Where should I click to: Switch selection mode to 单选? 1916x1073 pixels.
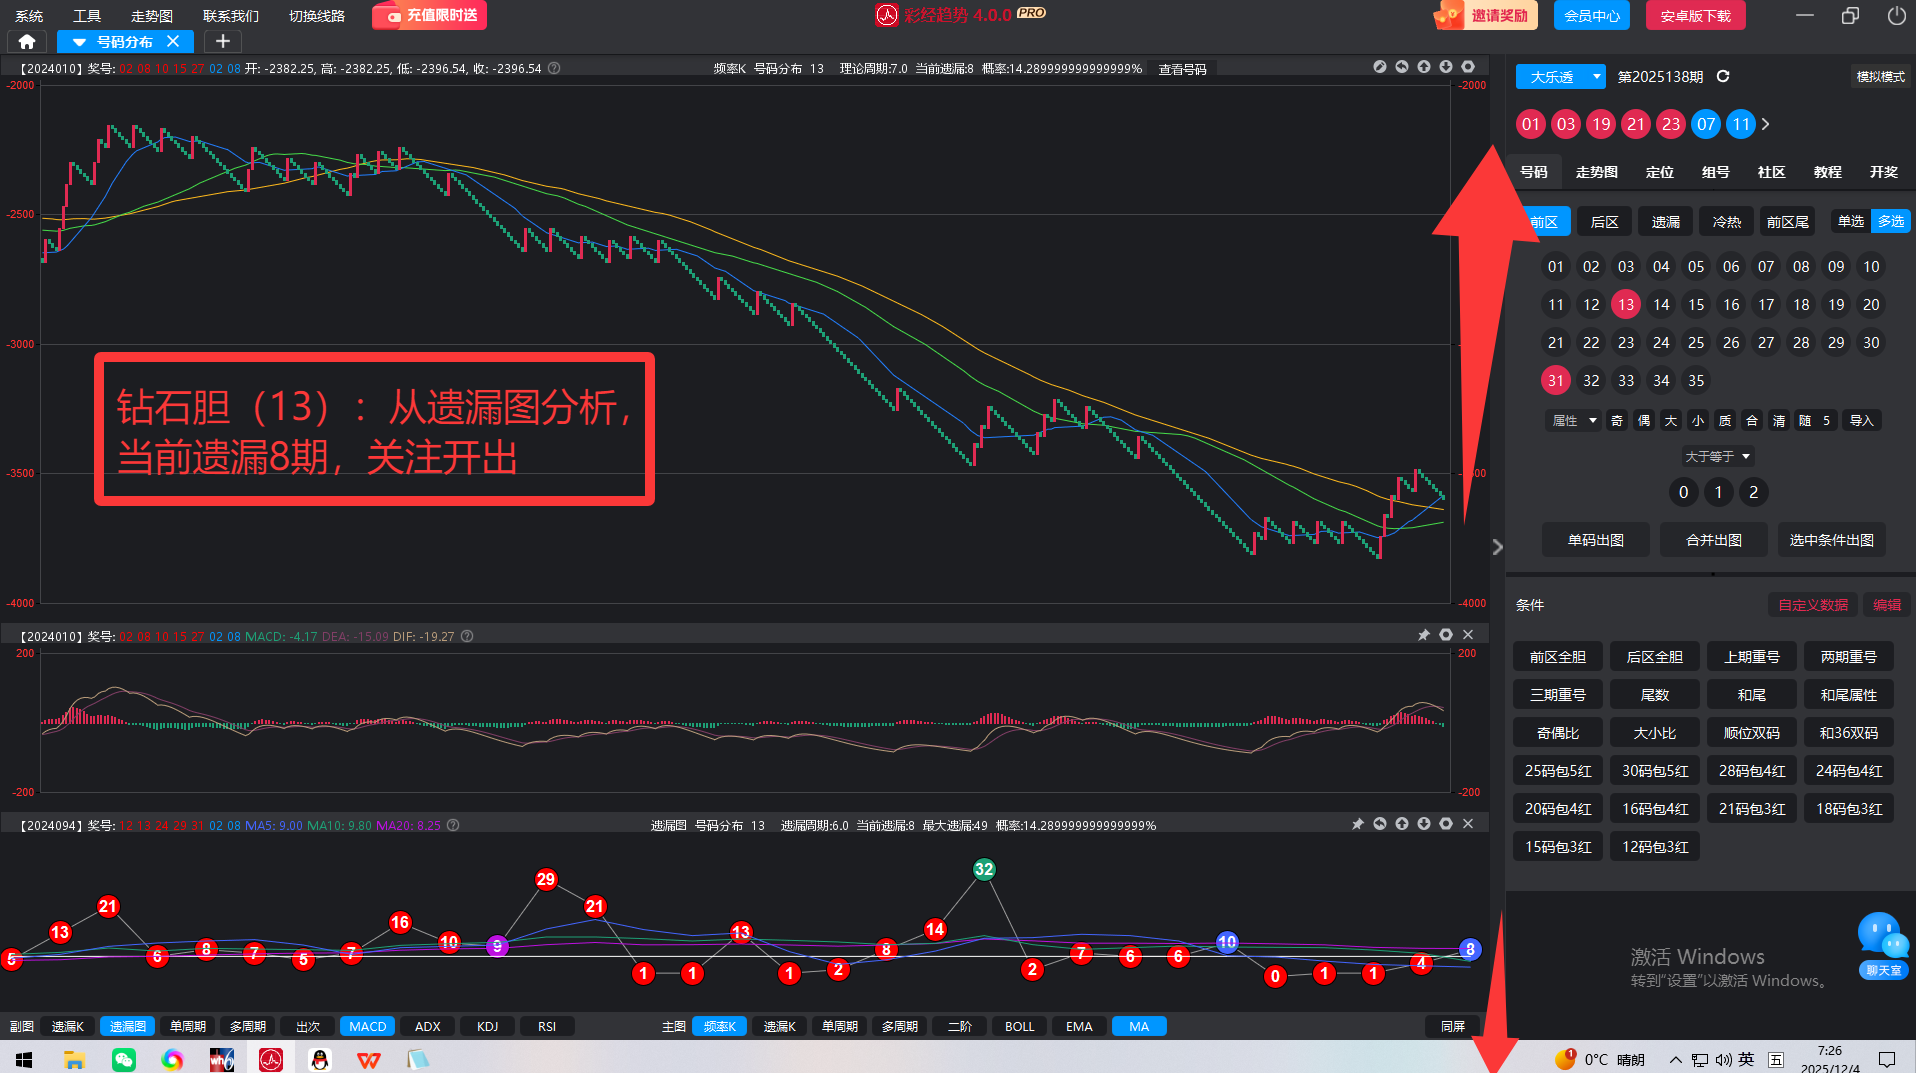click(1850, 221)
